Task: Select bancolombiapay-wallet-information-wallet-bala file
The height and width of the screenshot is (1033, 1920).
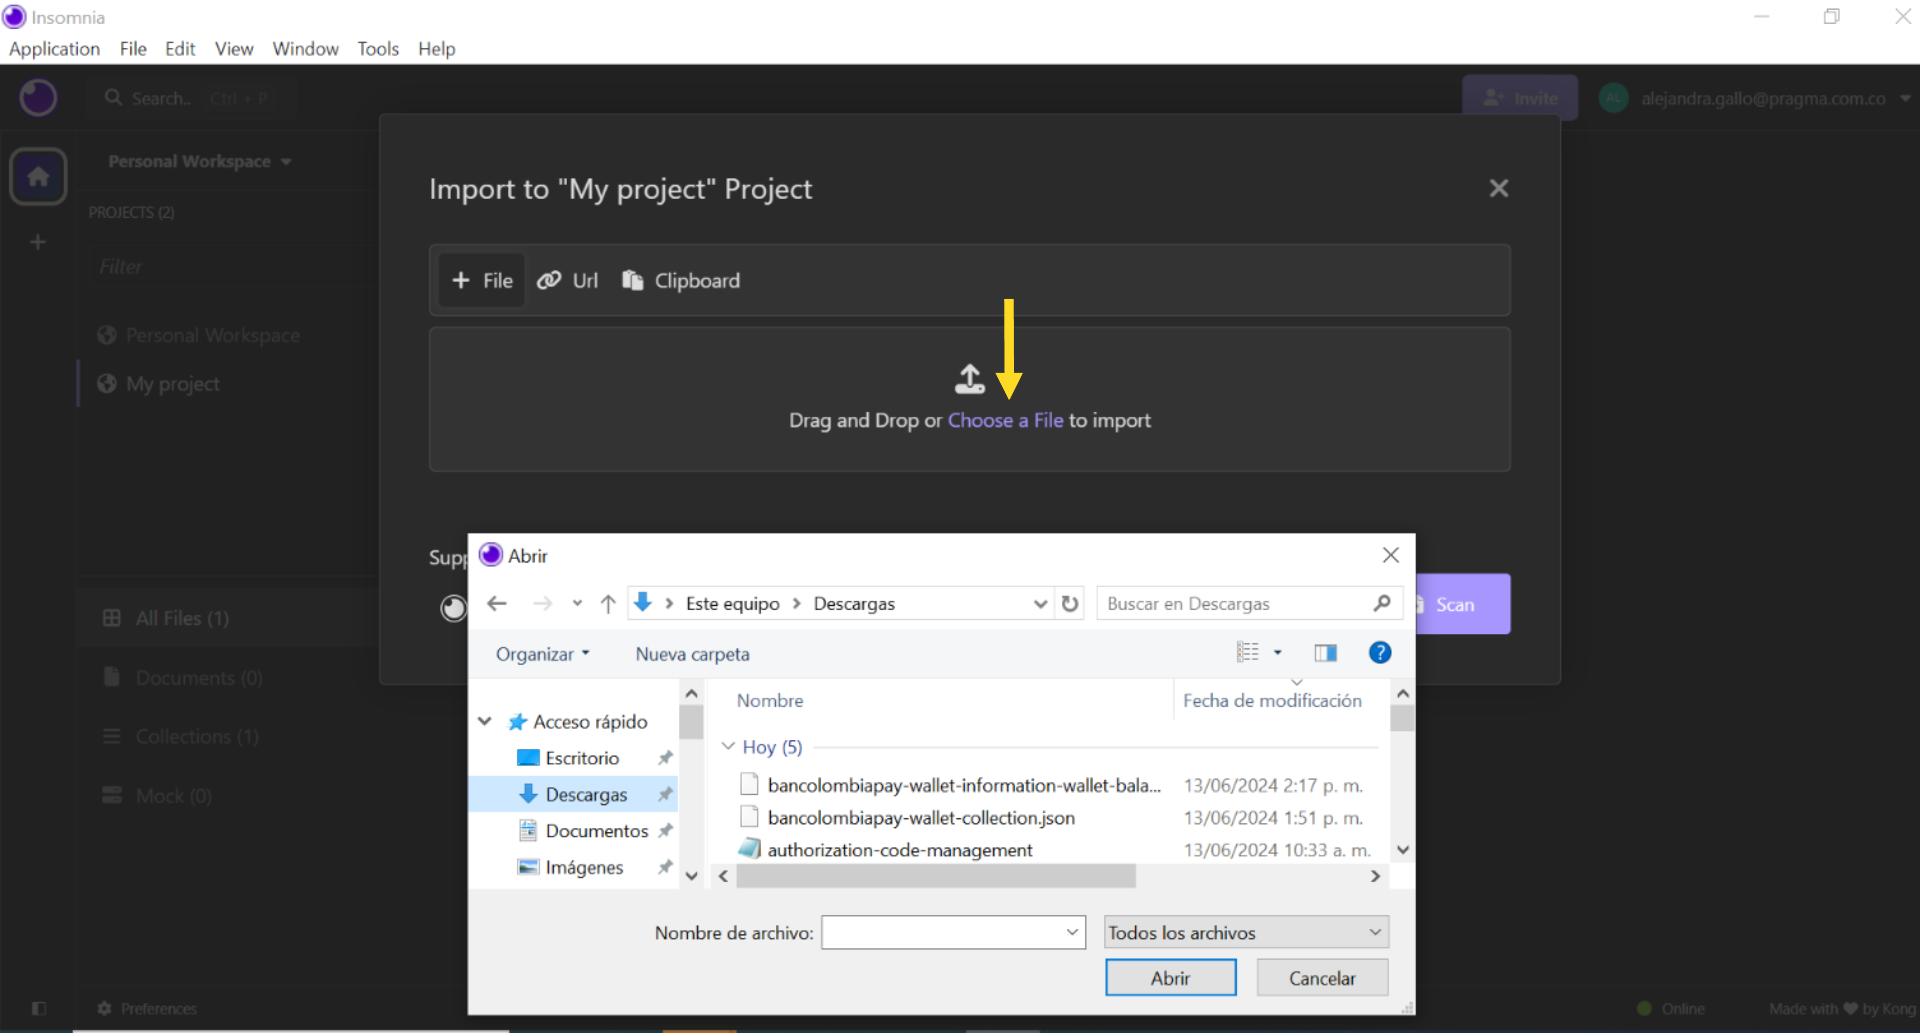Action: [x=964, y=785]
